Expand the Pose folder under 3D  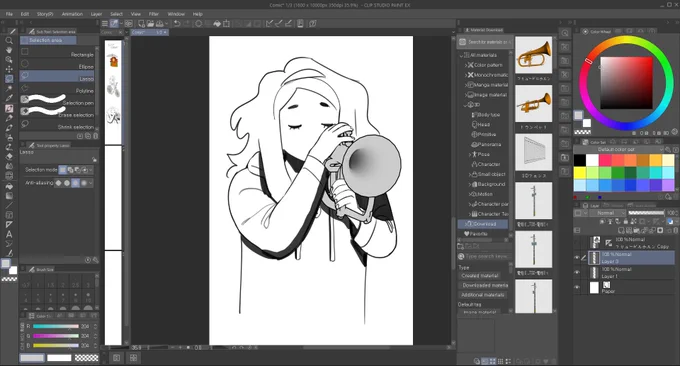[x=470, y=154]
